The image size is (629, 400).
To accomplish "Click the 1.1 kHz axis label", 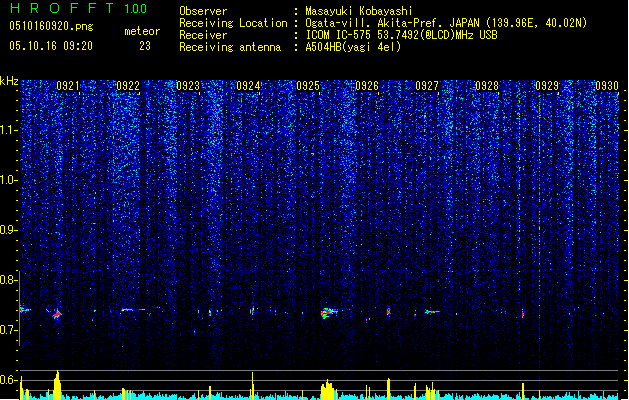I will (x=8, y=130).
